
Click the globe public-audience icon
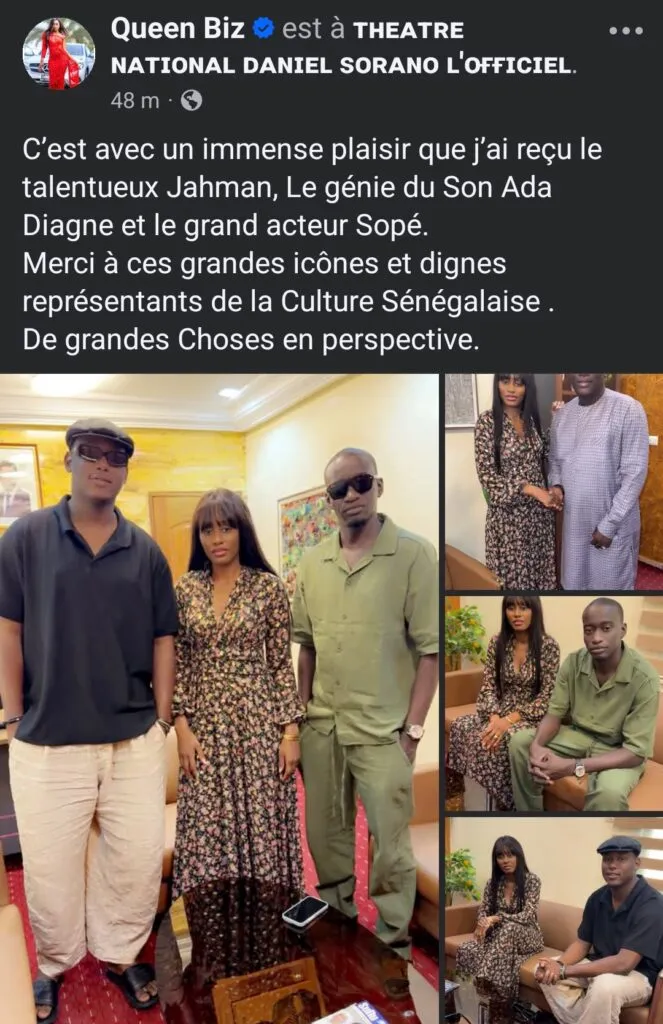191,101
